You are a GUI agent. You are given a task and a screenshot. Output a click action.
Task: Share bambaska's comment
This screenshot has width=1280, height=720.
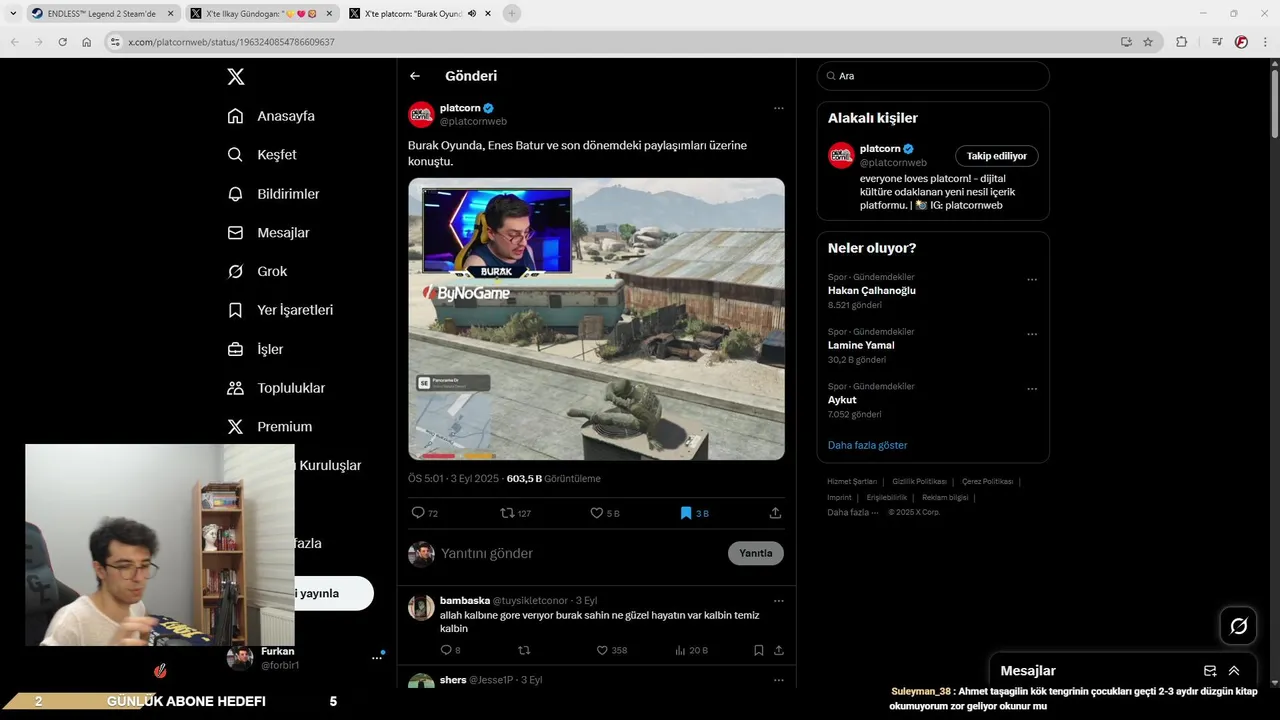778,650
